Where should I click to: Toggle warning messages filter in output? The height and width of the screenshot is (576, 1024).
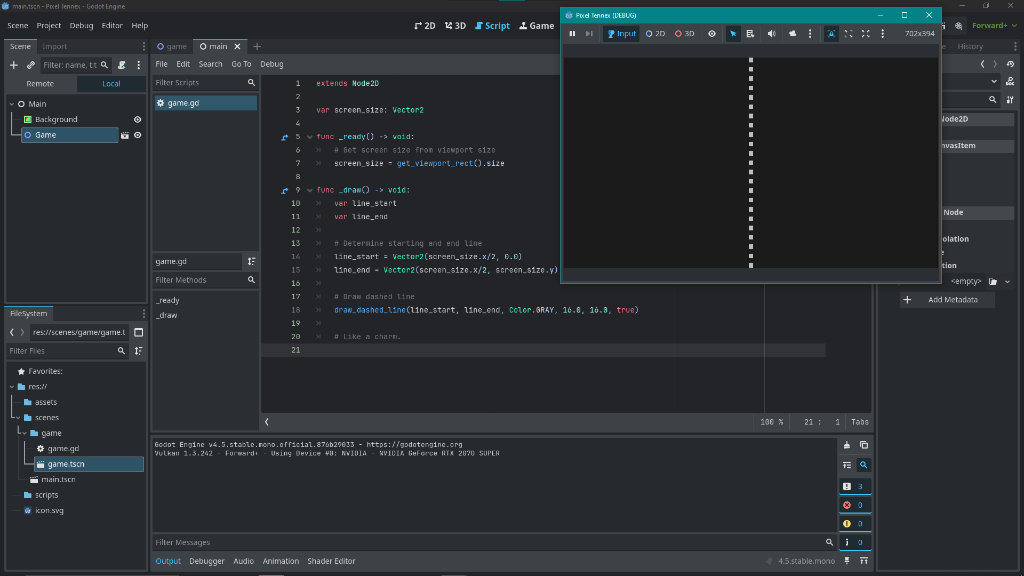[x=855, y=523]
